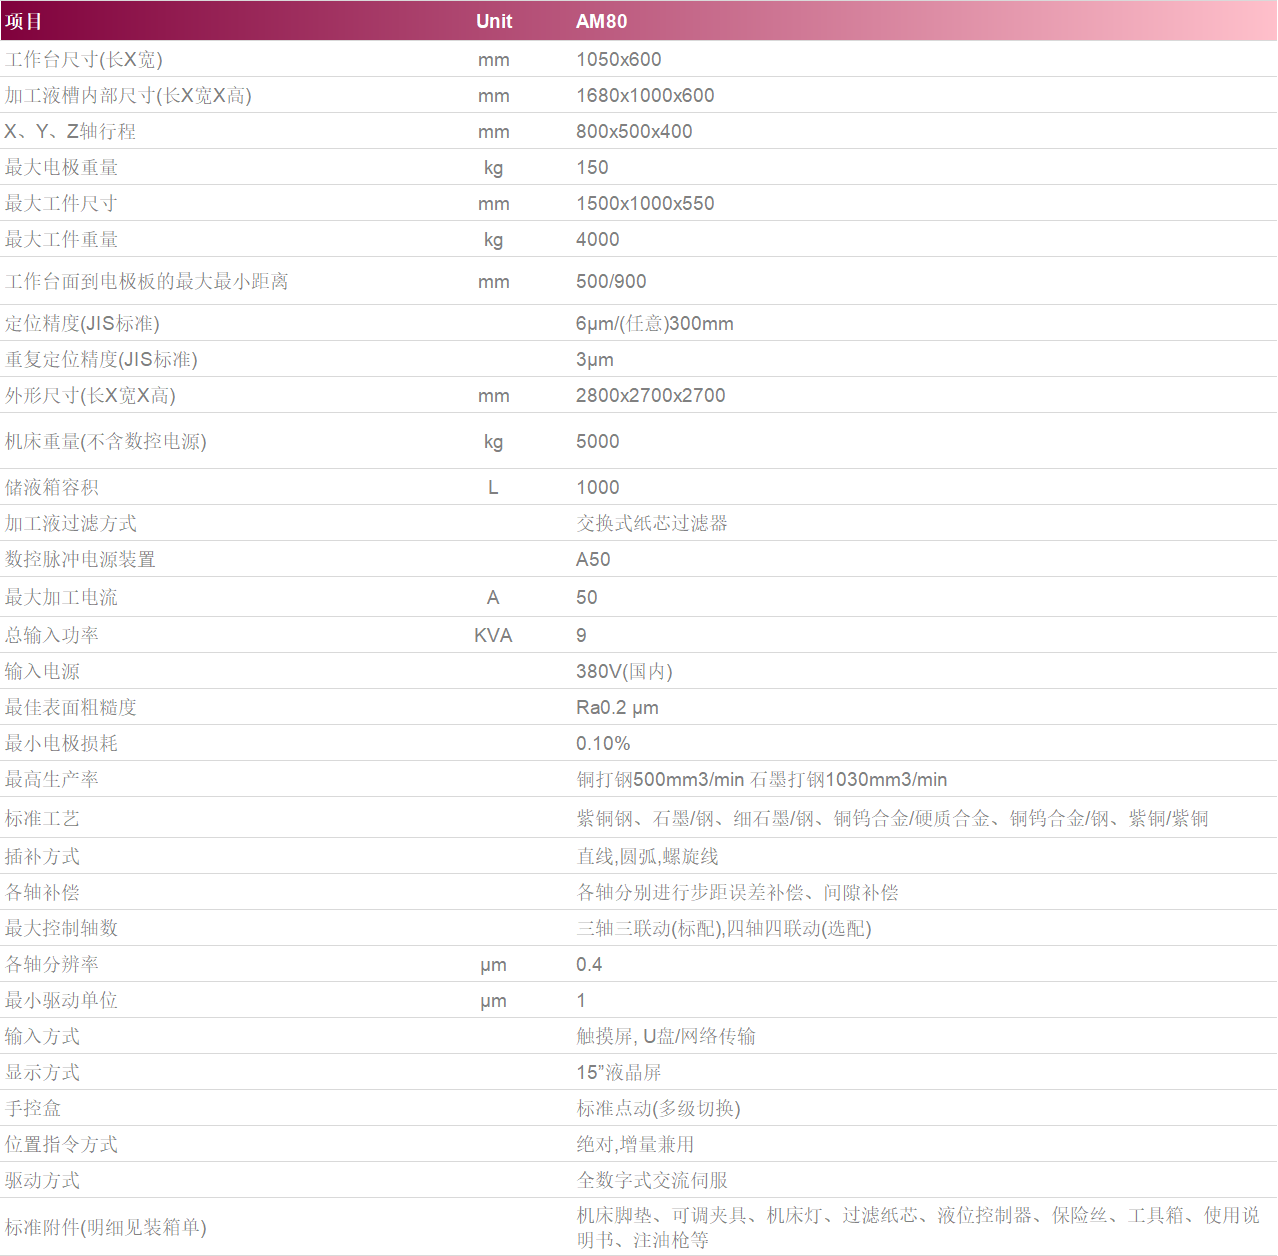The height and width of the screenshot is (1256, 1278).
Task: Click the value '三轴三联动(标配),四轴四联动(选配)'
Action: [x=724, y=928]
